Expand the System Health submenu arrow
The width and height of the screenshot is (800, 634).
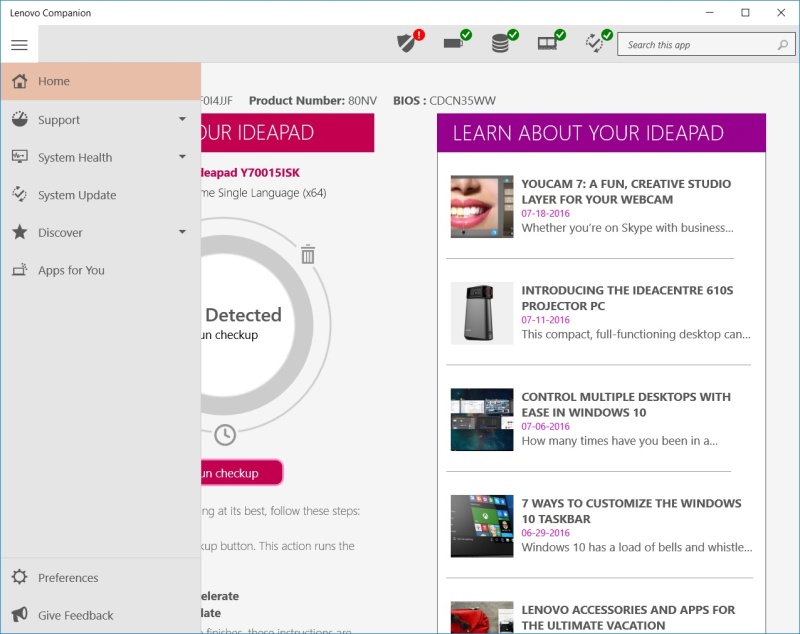[182, 157]
